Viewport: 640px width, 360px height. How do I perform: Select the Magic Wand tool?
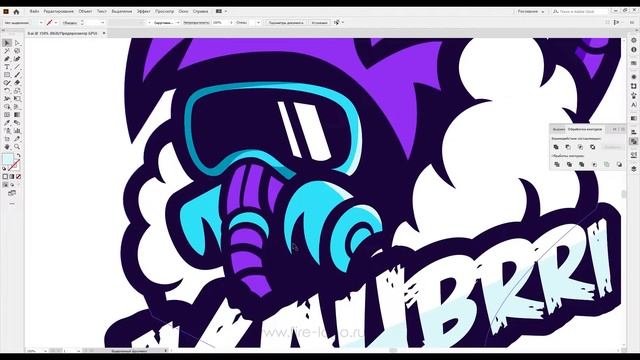pos(7,51)
